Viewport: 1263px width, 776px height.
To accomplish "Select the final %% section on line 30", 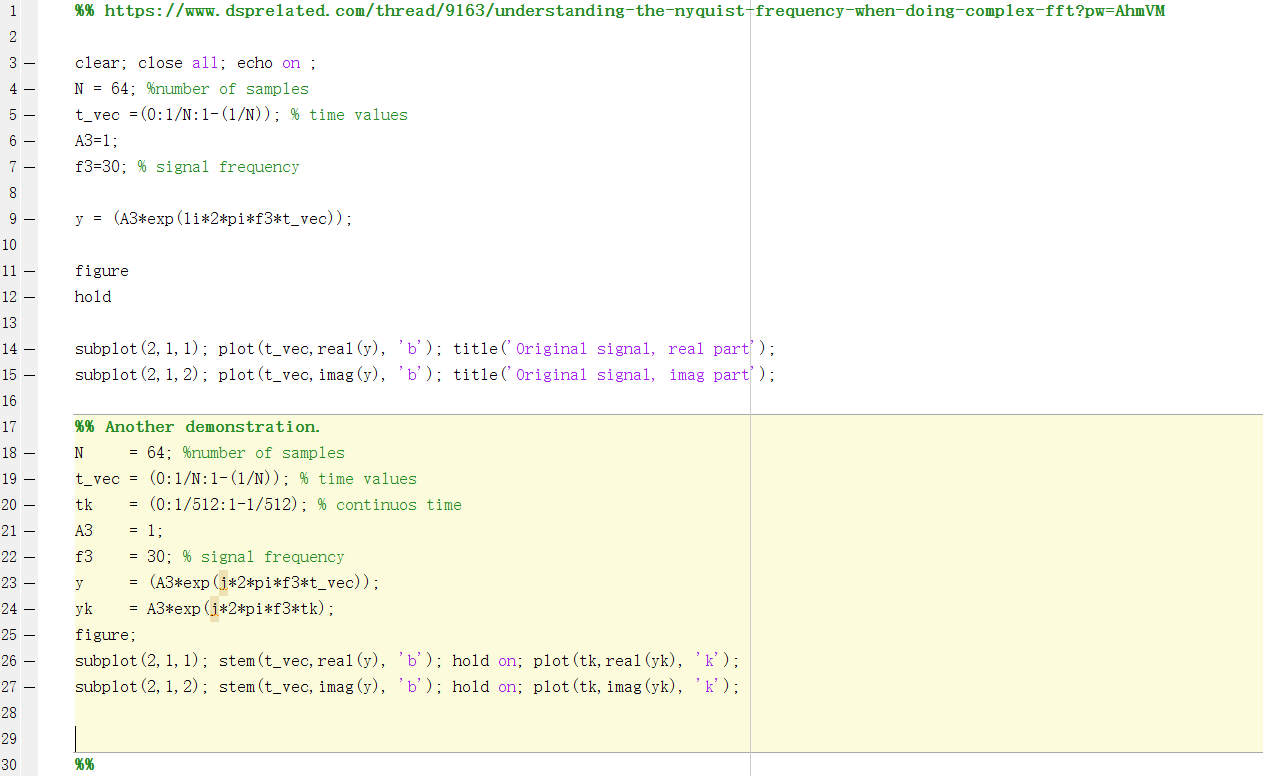I will click(x=82, y=764).
